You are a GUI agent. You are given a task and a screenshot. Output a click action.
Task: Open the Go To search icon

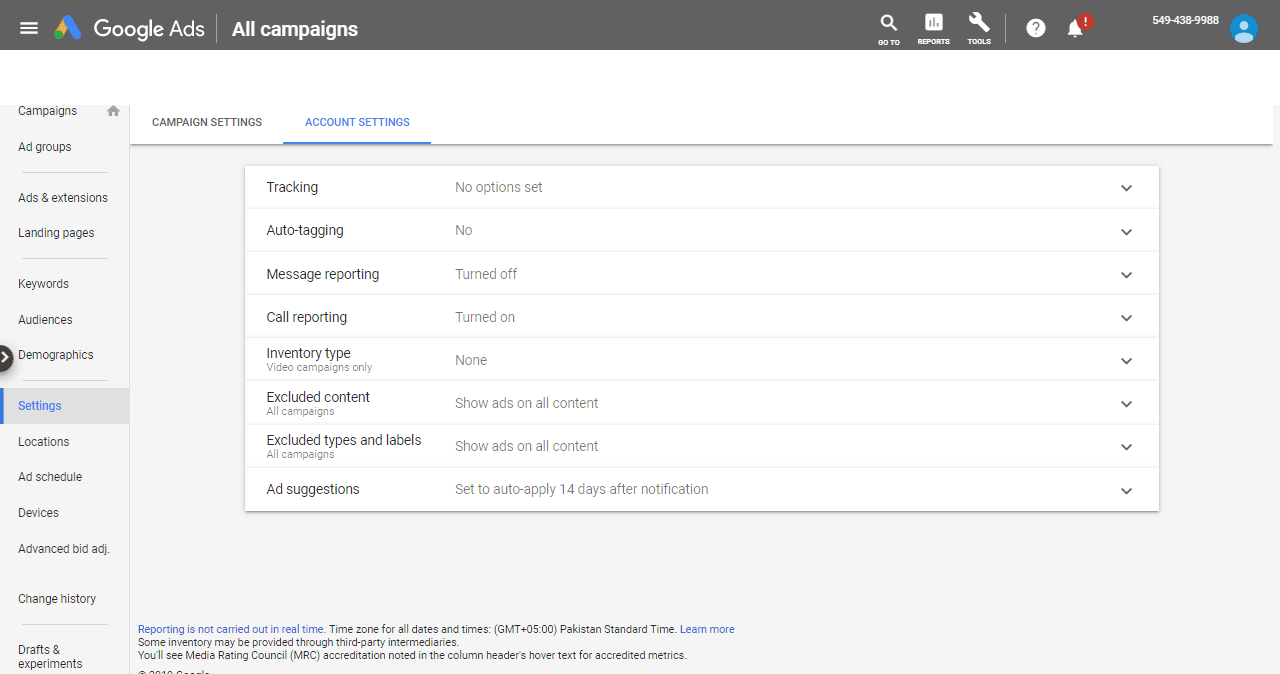[x=888, y=27]
